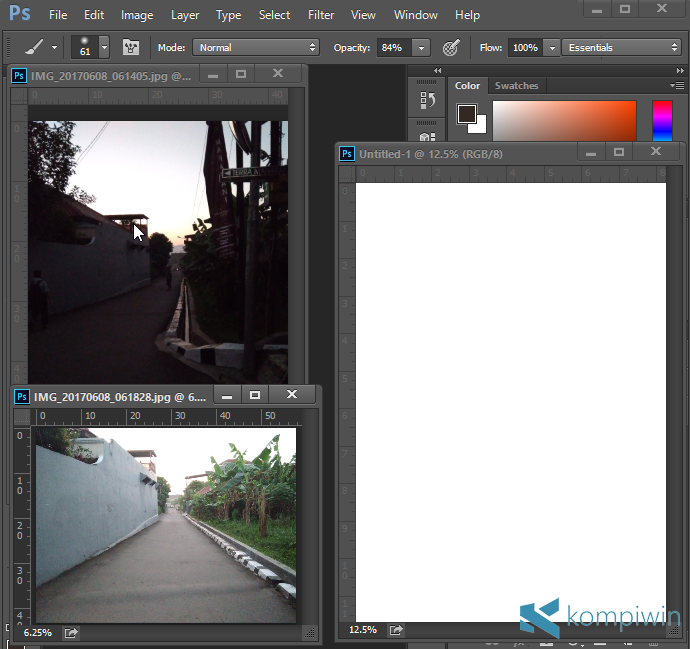Open the File menu

58,15
